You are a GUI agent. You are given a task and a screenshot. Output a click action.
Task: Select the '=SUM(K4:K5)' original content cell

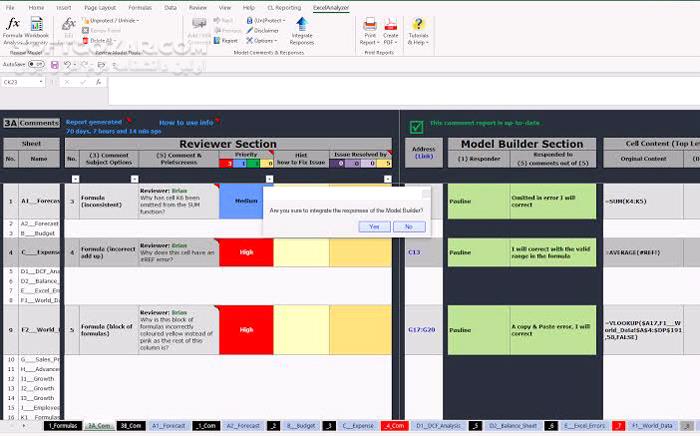point(643,201)
